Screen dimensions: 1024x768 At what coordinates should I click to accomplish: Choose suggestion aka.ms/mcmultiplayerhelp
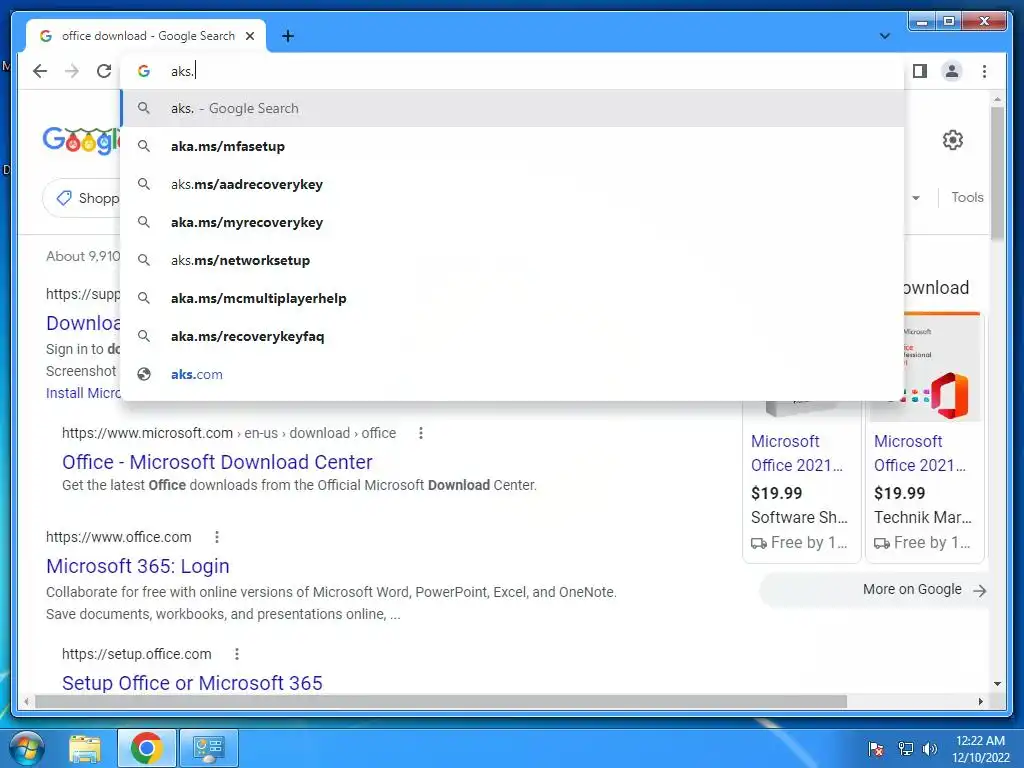point(513,298)
